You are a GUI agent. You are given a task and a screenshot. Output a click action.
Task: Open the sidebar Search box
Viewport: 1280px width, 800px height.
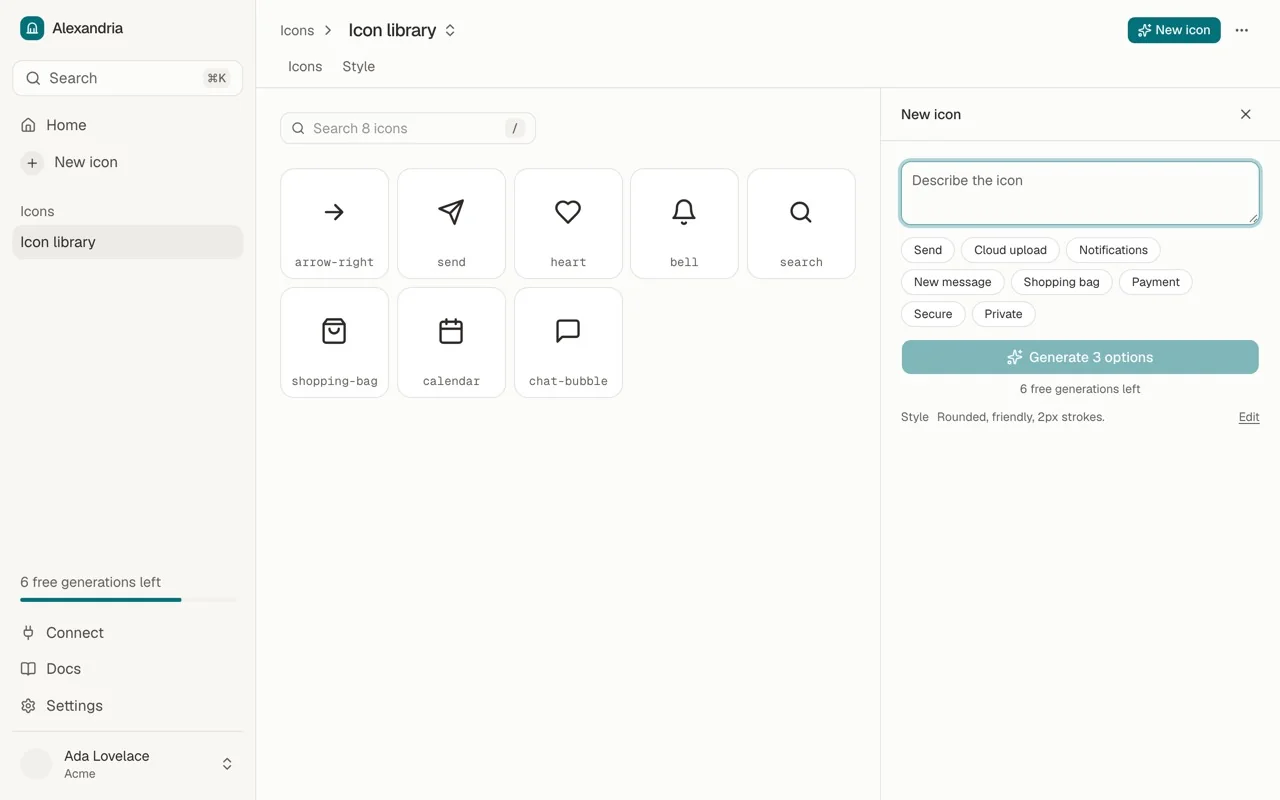[x=127, y=78]
